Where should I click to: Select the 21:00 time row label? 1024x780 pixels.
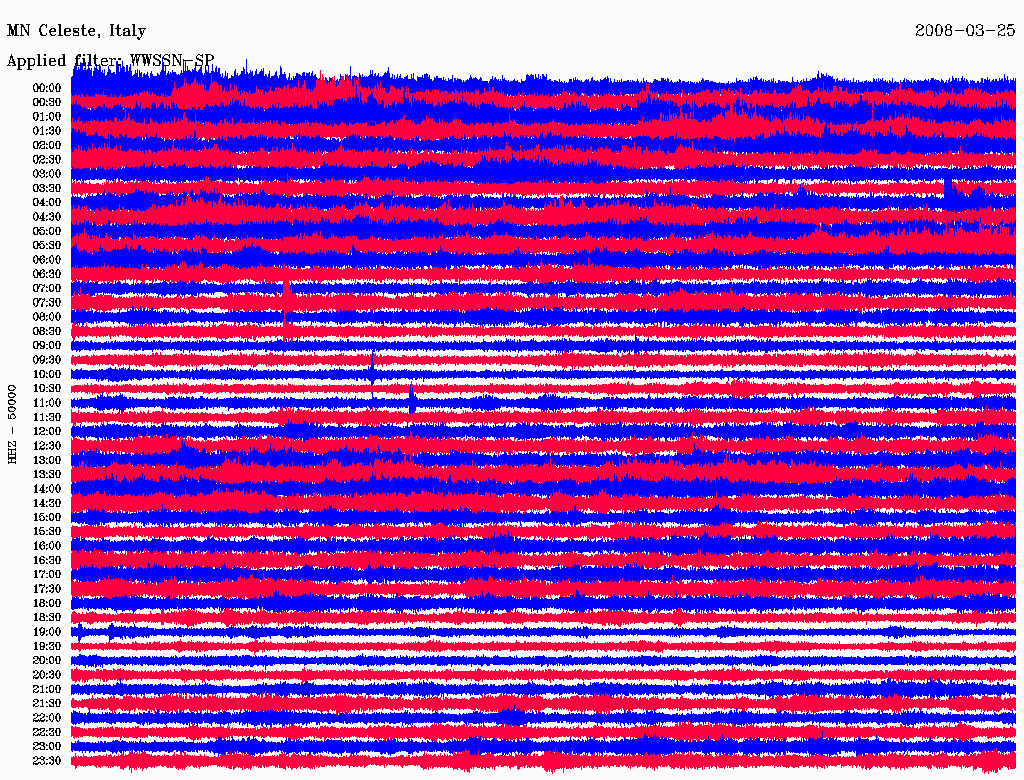point(47,689)
